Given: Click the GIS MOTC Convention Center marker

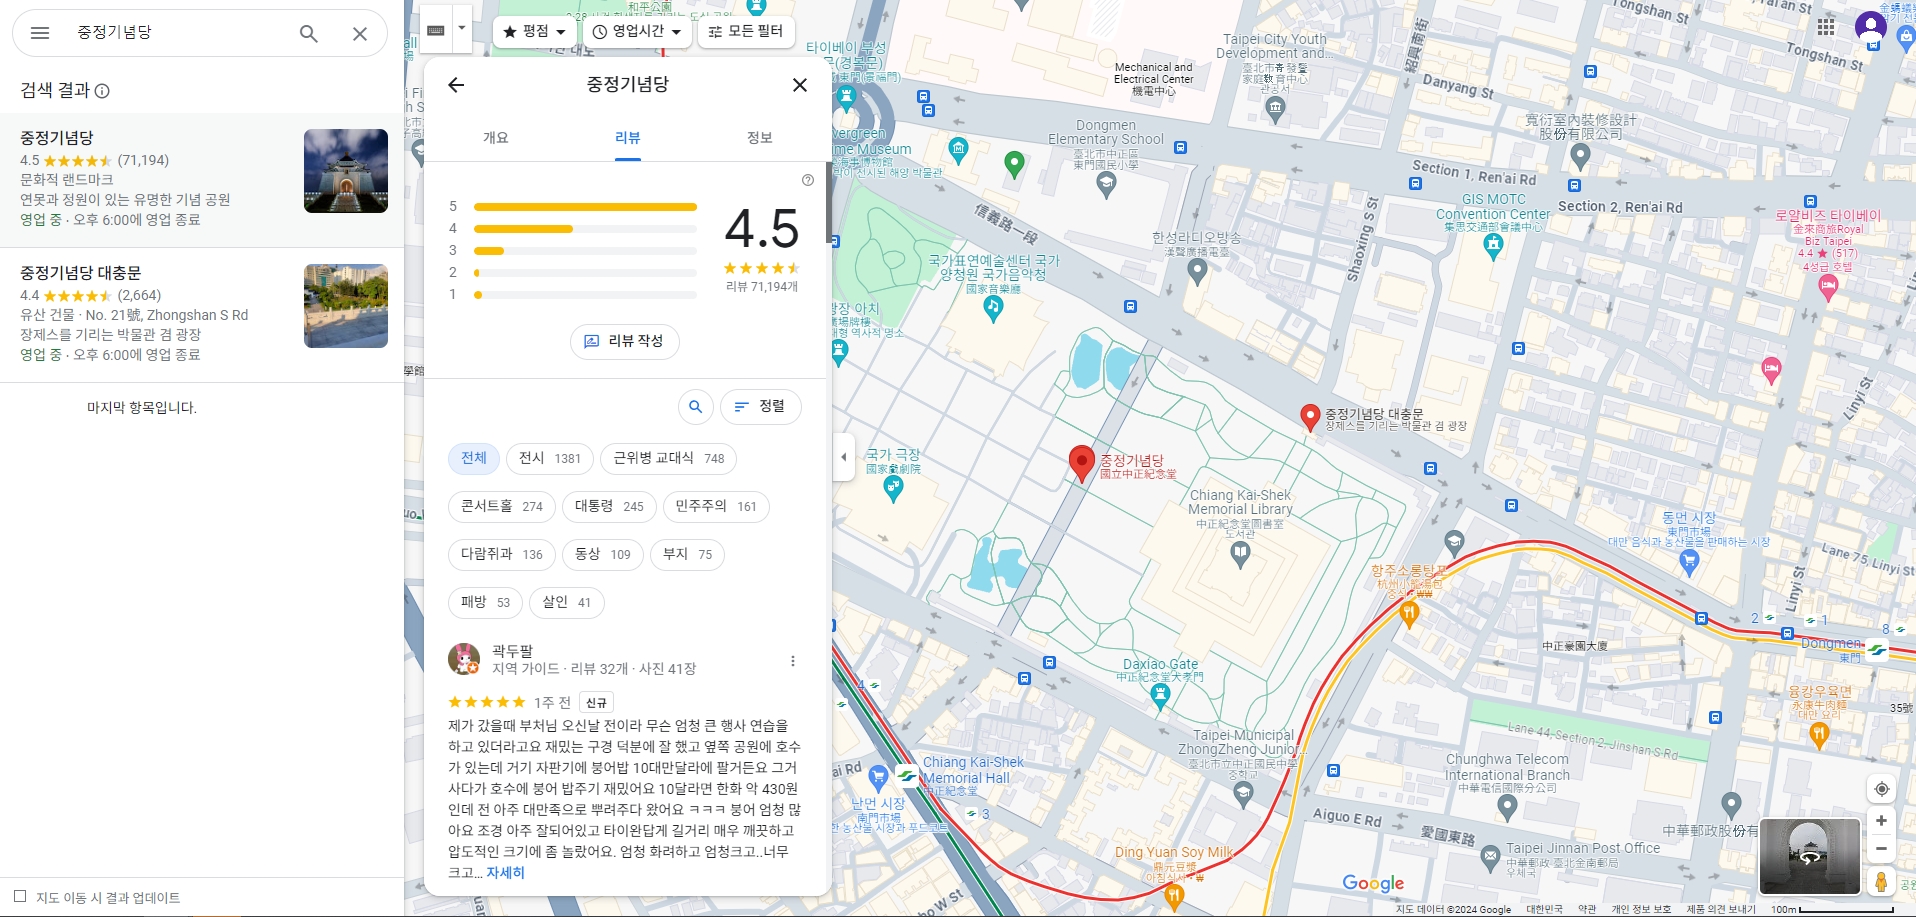Looking at the screenshot, I should (1493, 246).
